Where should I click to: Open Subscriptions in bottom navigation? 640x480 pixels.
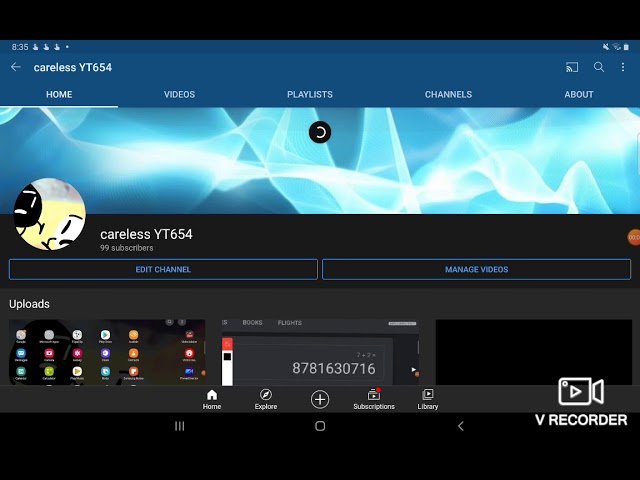374,400
